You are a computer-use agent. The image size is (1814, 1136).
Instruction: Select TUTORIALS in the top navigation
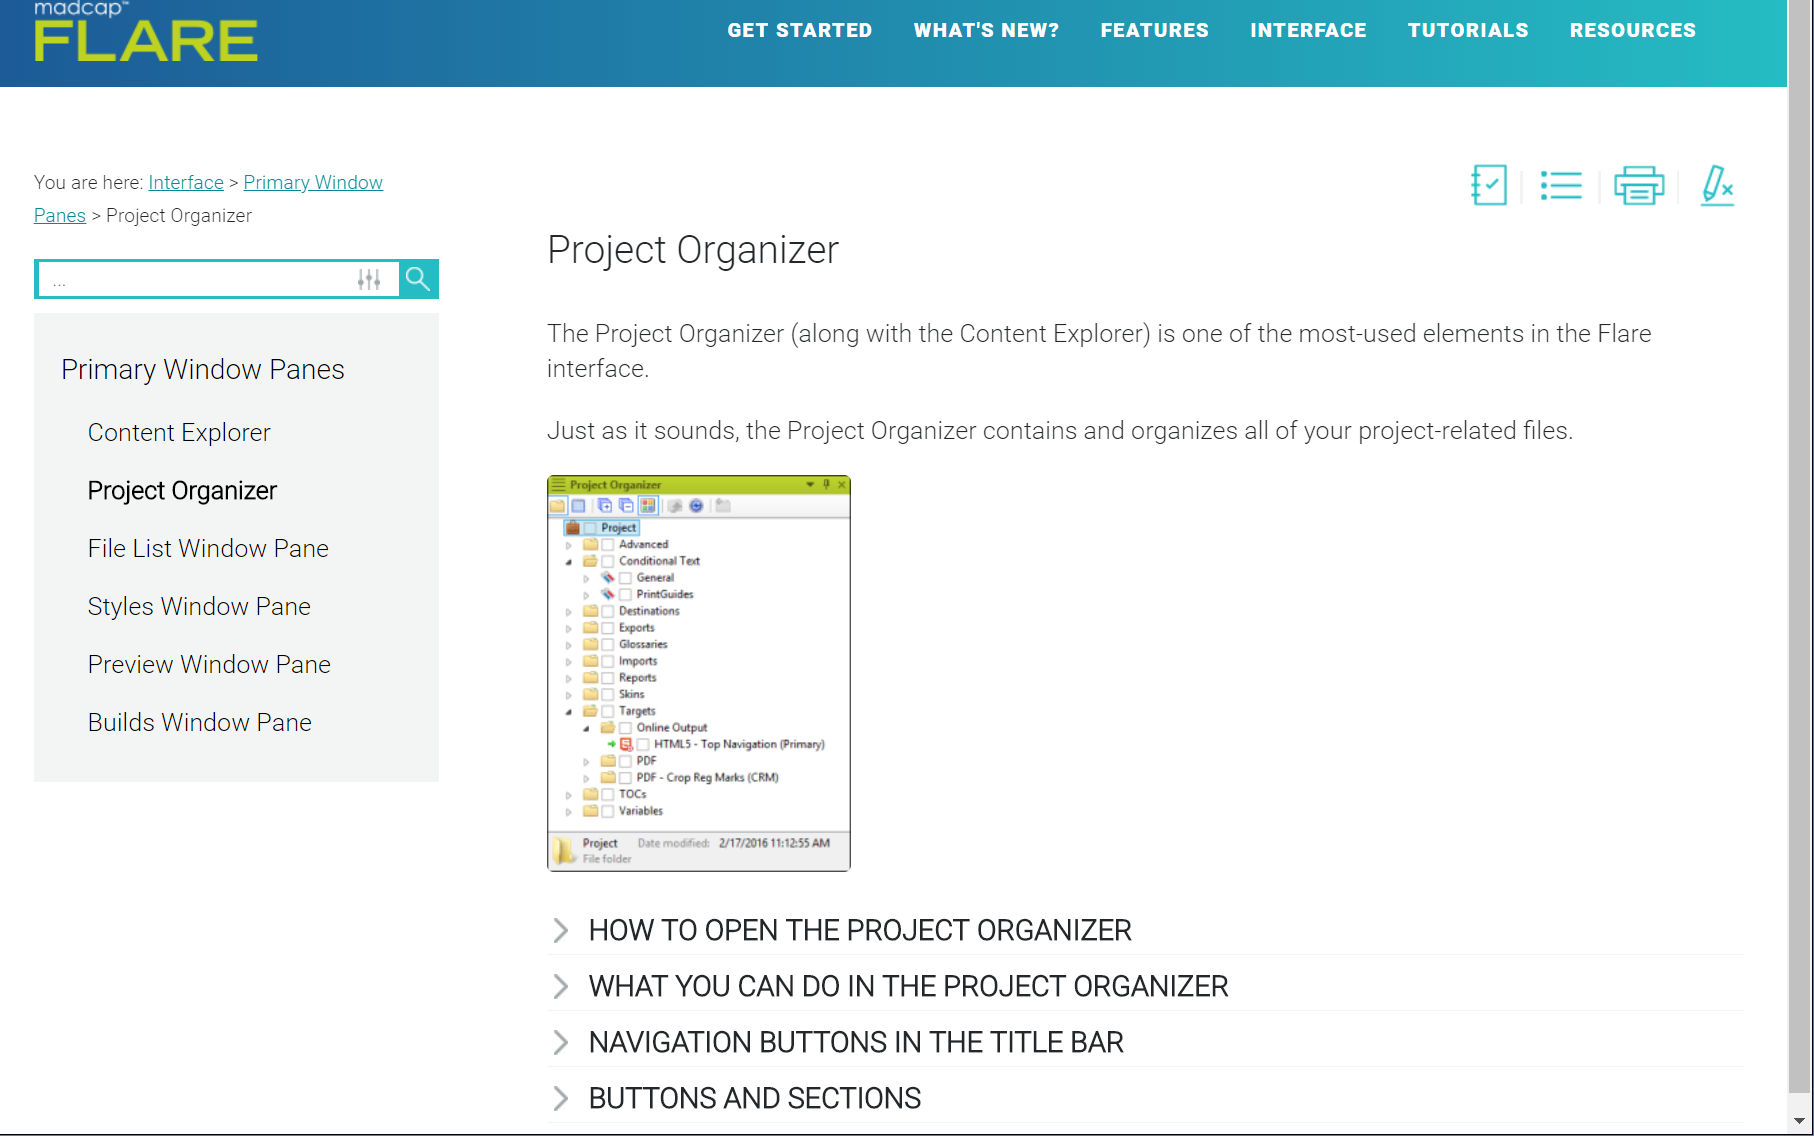pos(1467,30)
